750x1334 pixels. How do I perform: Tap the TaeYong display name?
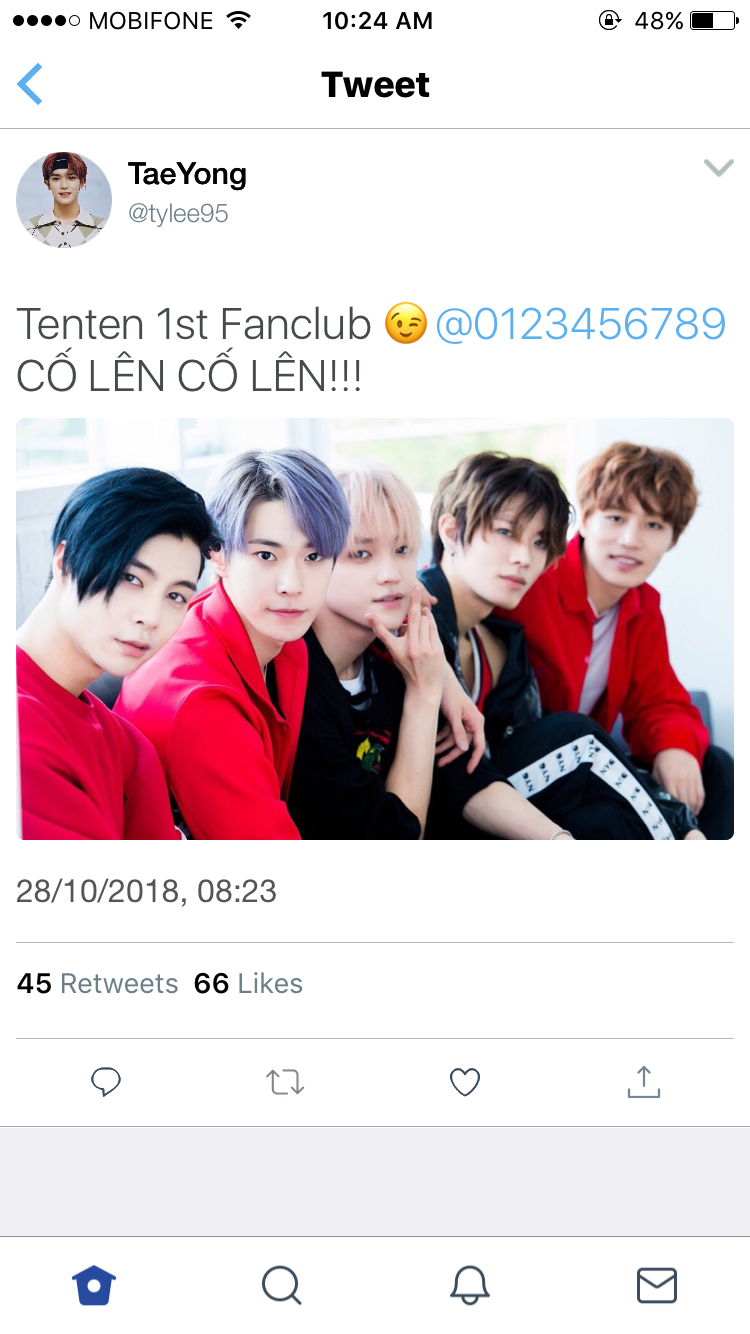tap(187, 174)
